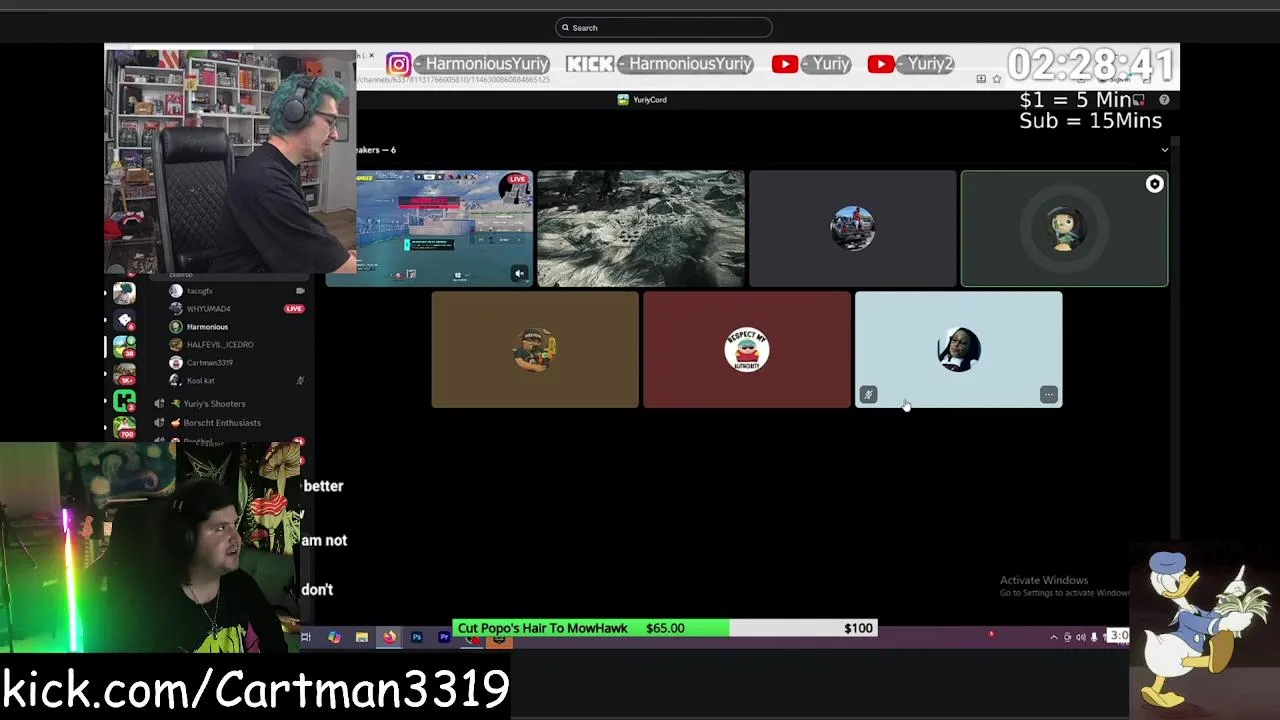Select the light blue speaker tile
The width and height of the screenshot is (1280, 720).
coord(958,350)
